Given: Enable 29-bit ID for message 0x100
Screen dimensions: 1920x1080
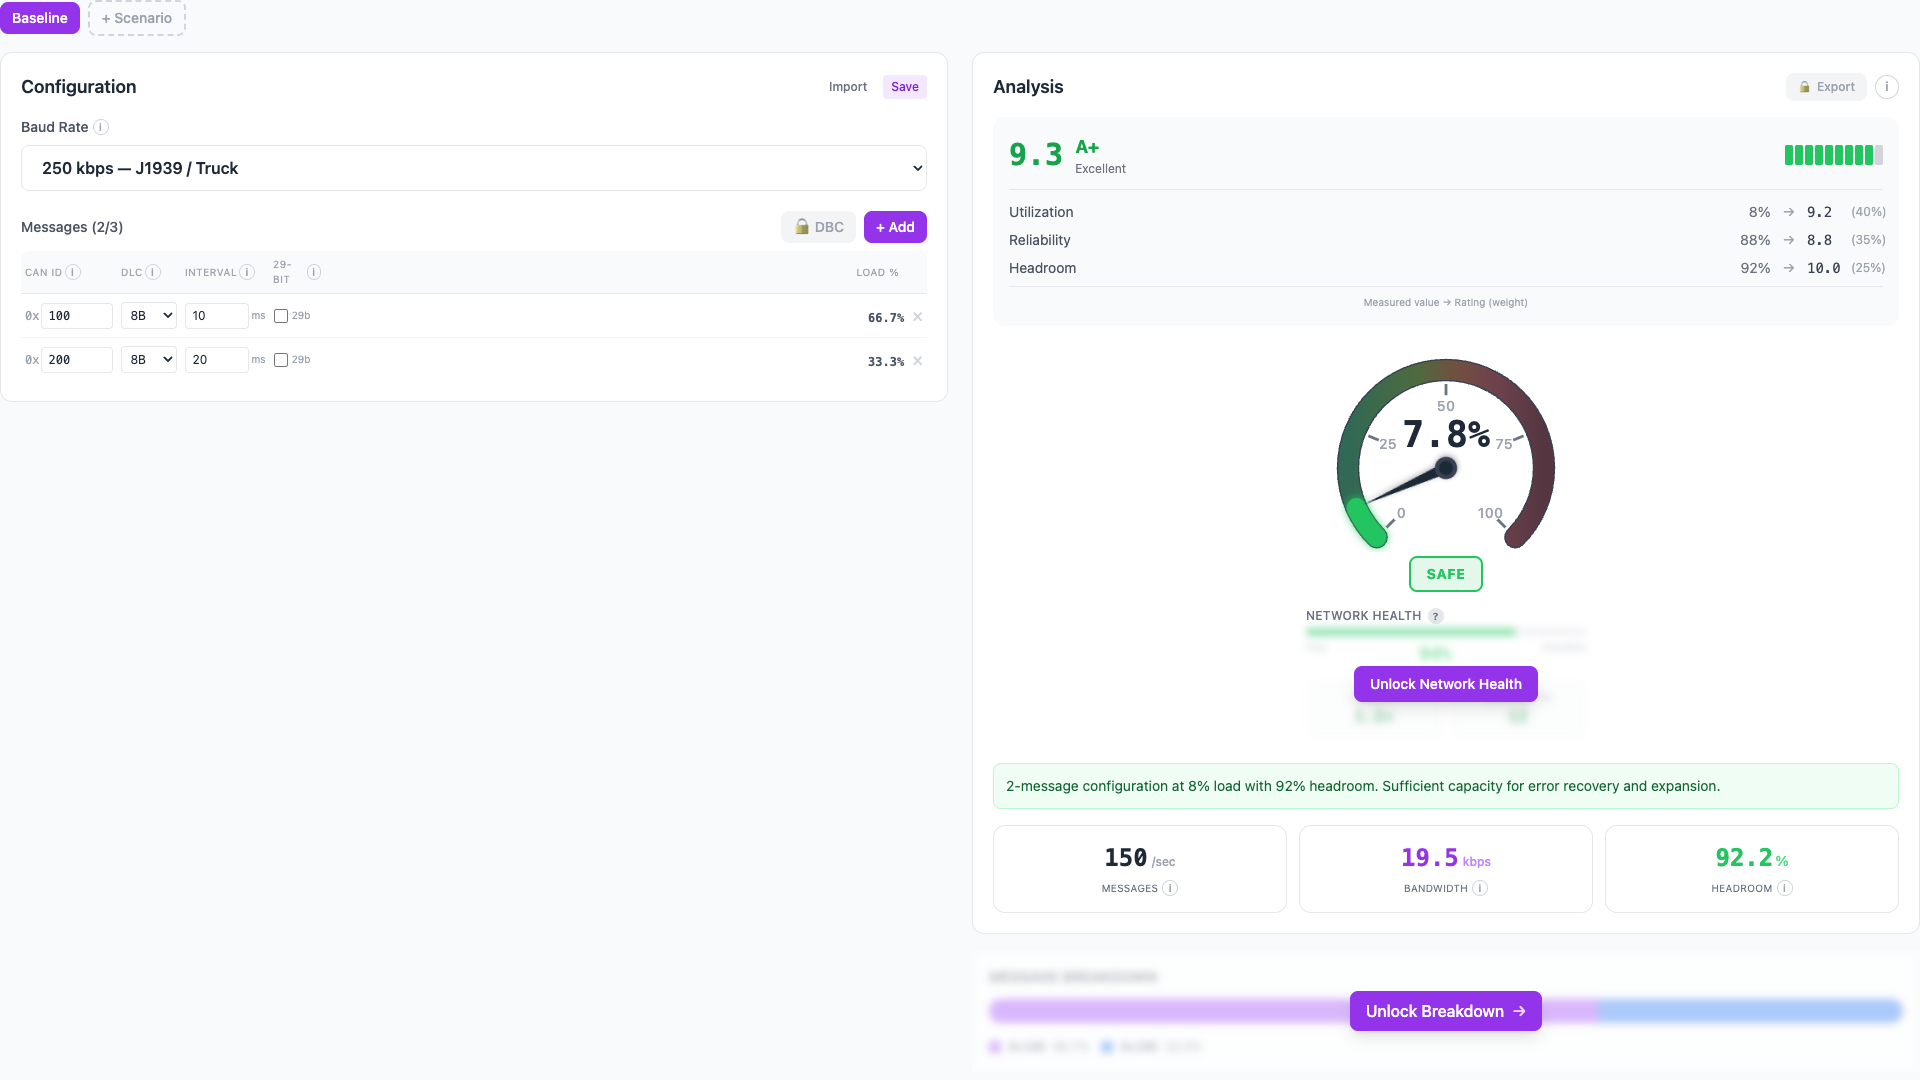Looking at the screenshot, I should pos(281,316).
